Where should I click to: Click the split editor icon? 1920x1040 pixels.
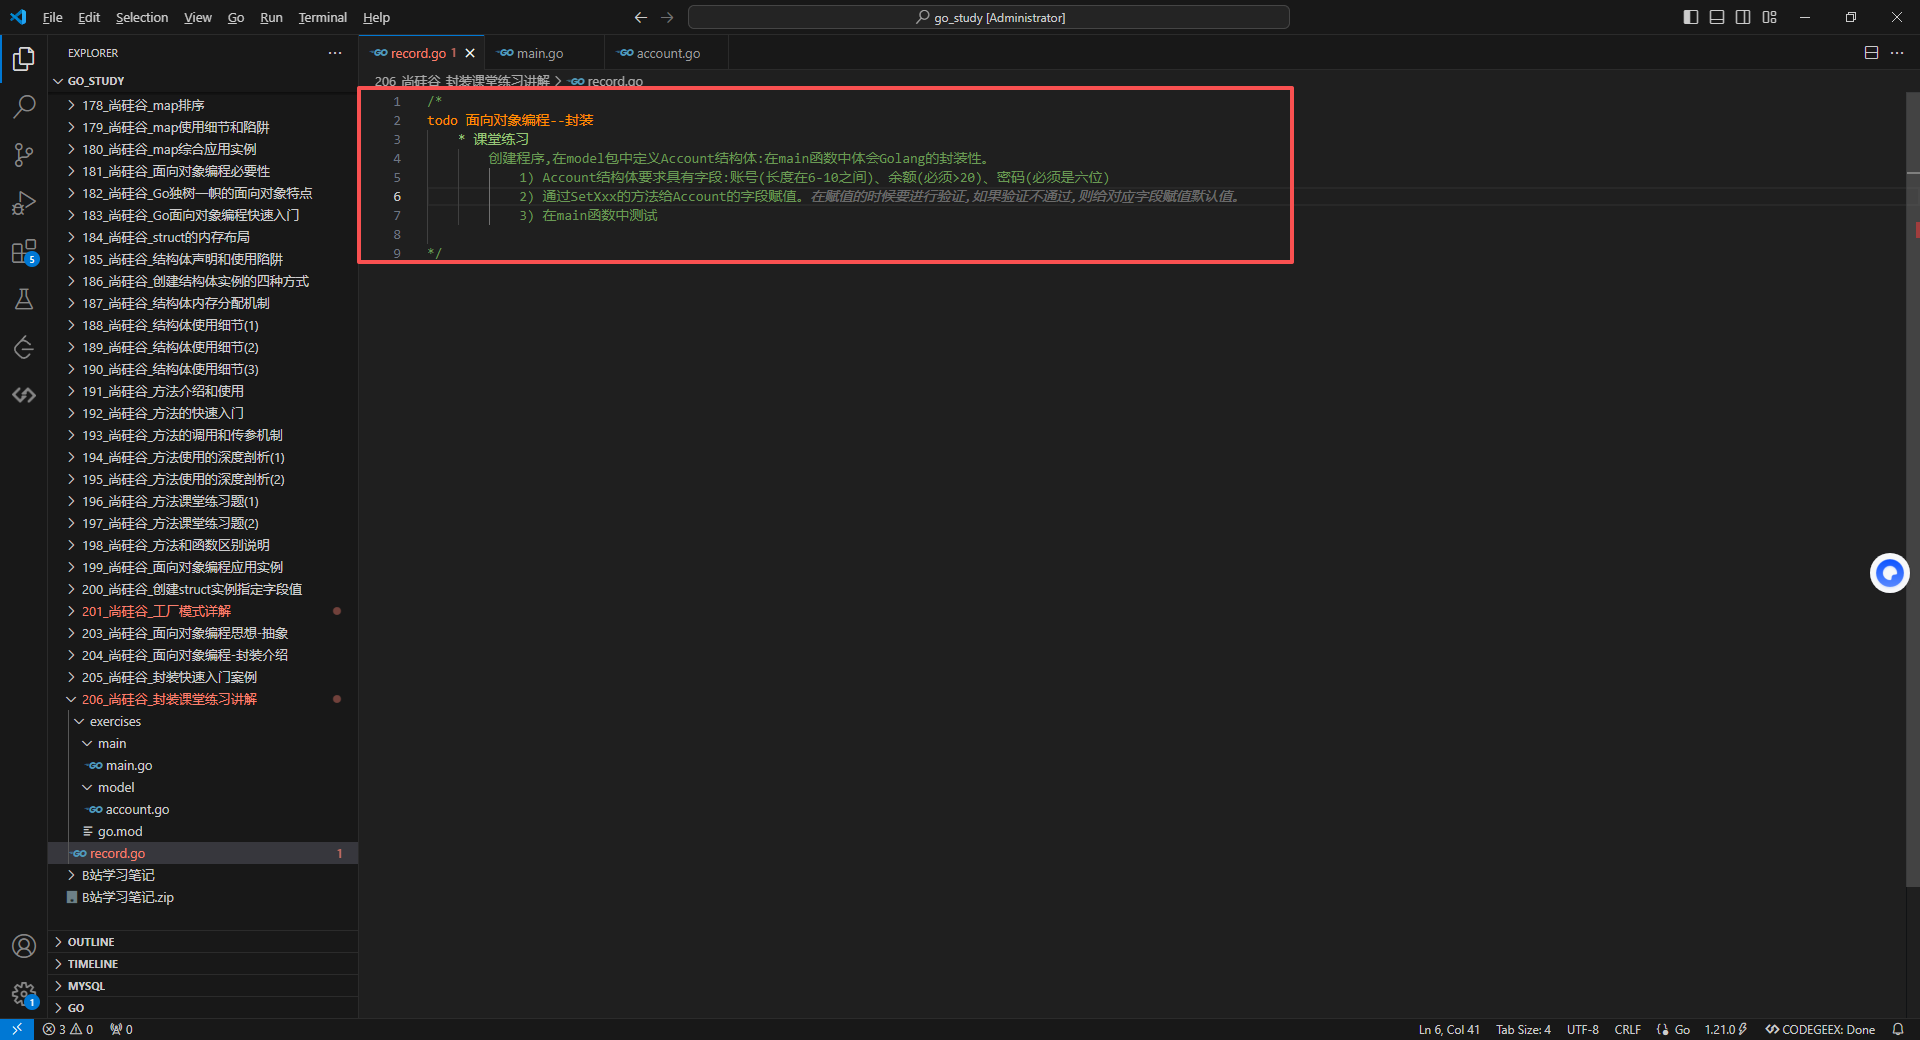click(1871, 53)
